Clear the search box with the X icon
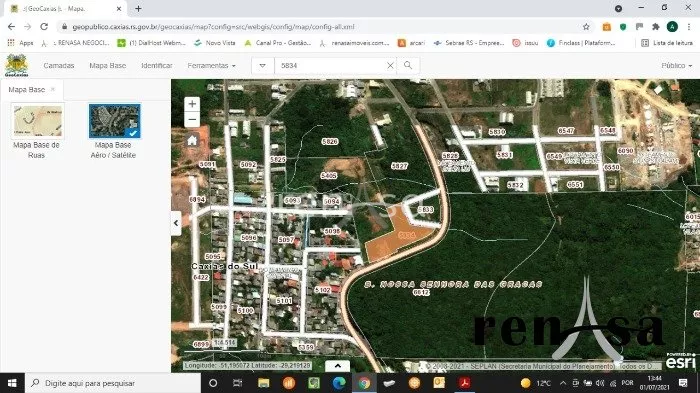Viewport: 700px width, 393px height. (390, 65)
